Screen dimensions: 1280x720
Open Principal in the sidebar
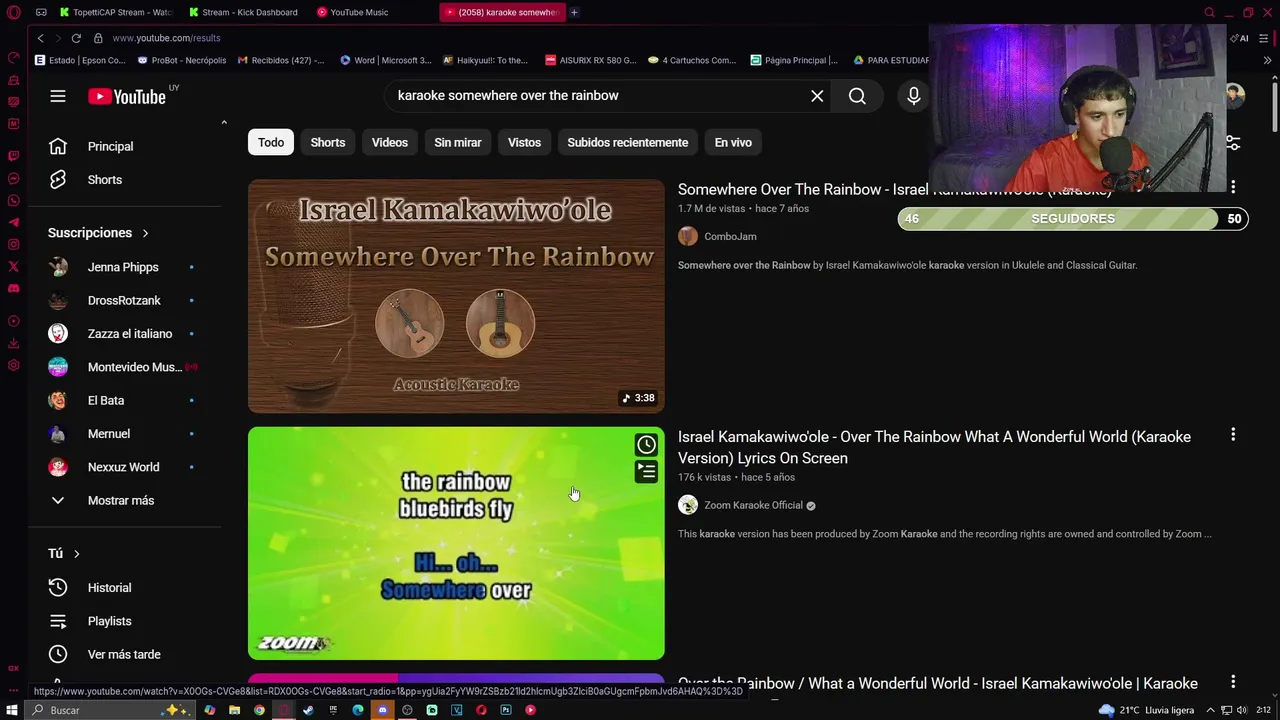point(125,146)
